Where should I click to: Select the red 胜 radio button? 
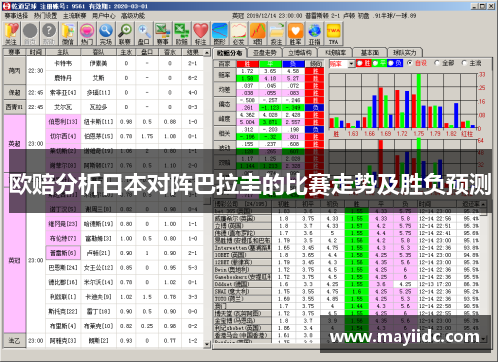point(360,63)
